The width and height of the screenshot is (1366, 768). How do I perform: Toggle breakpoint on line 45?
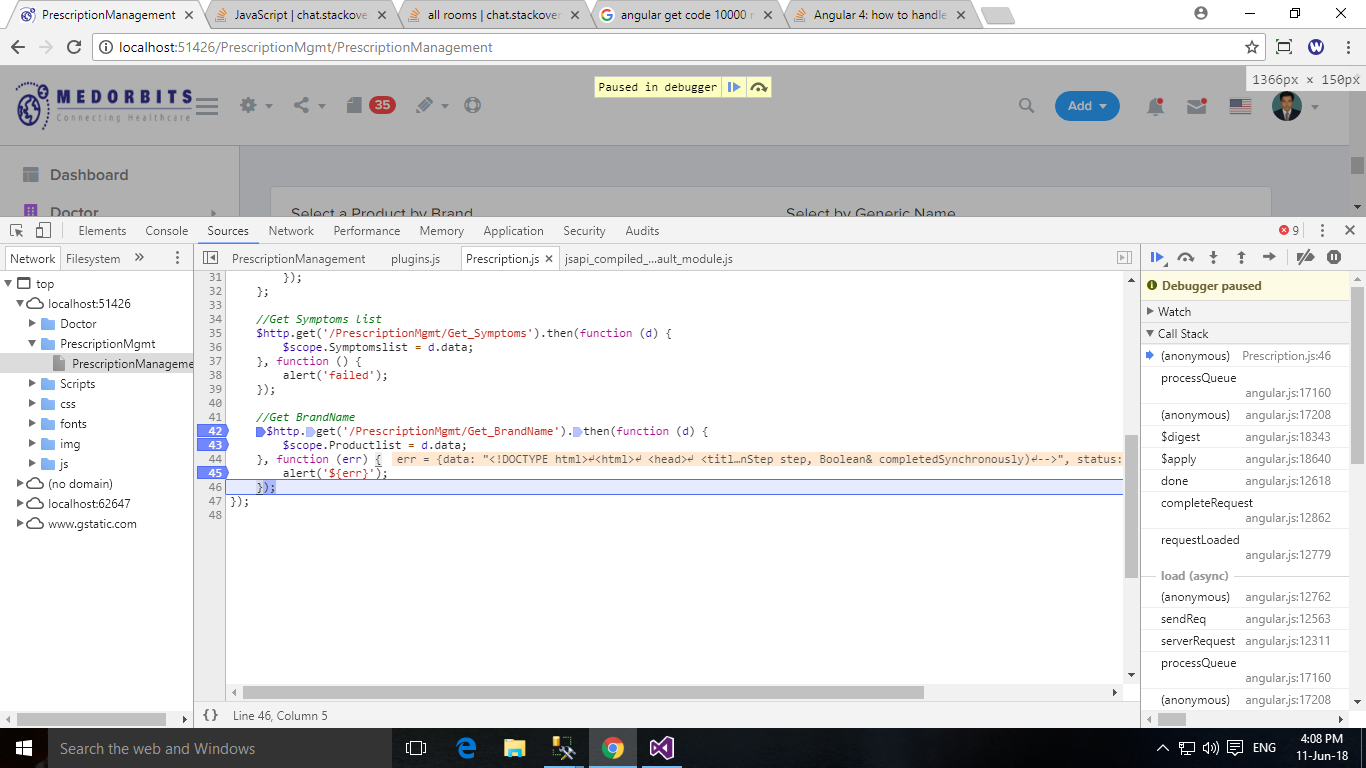[x=212, y=473]
